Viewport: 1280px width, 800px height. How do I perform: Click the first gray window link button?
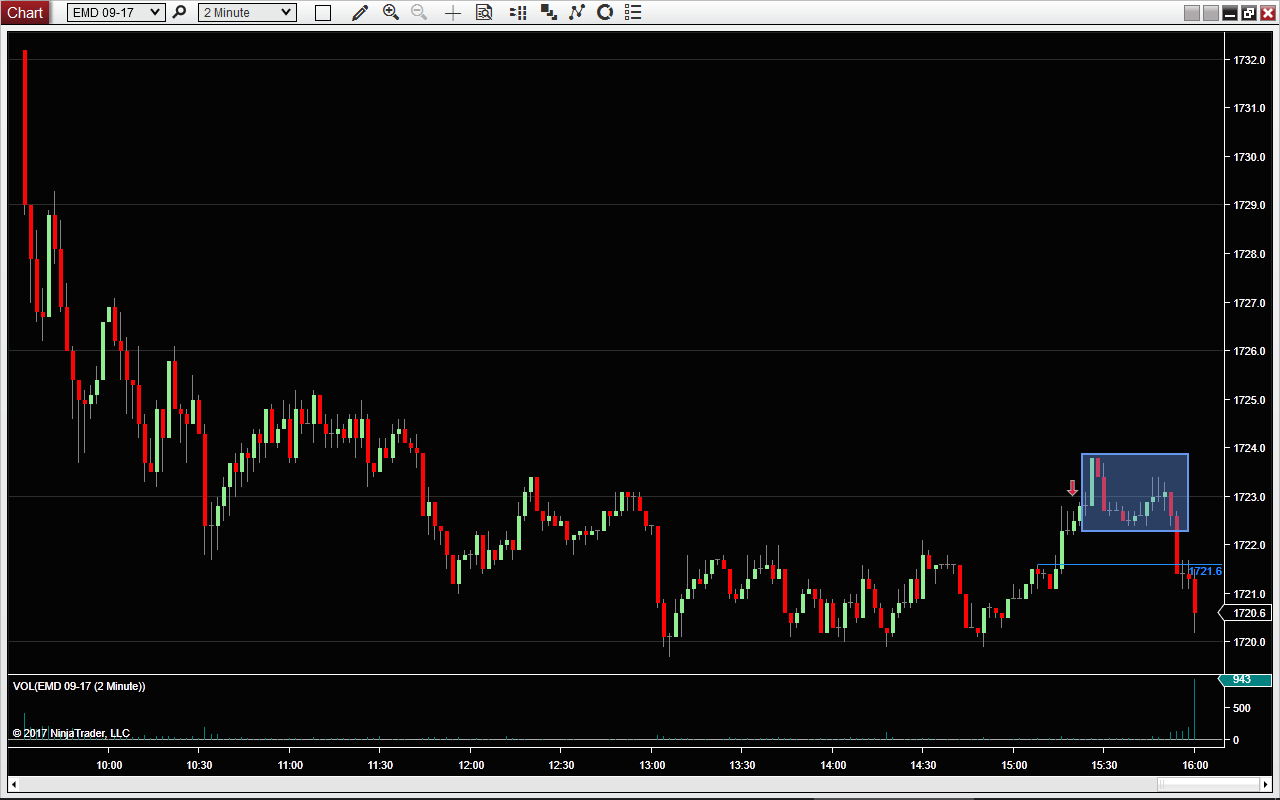tap(1191, 13)
